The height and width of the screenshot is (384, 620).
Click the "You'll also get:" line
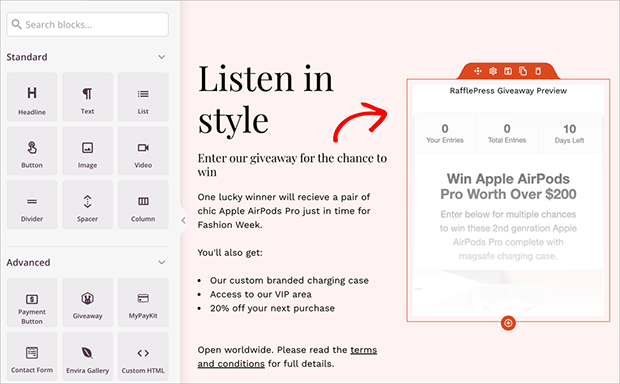click(x=230, y=252)
